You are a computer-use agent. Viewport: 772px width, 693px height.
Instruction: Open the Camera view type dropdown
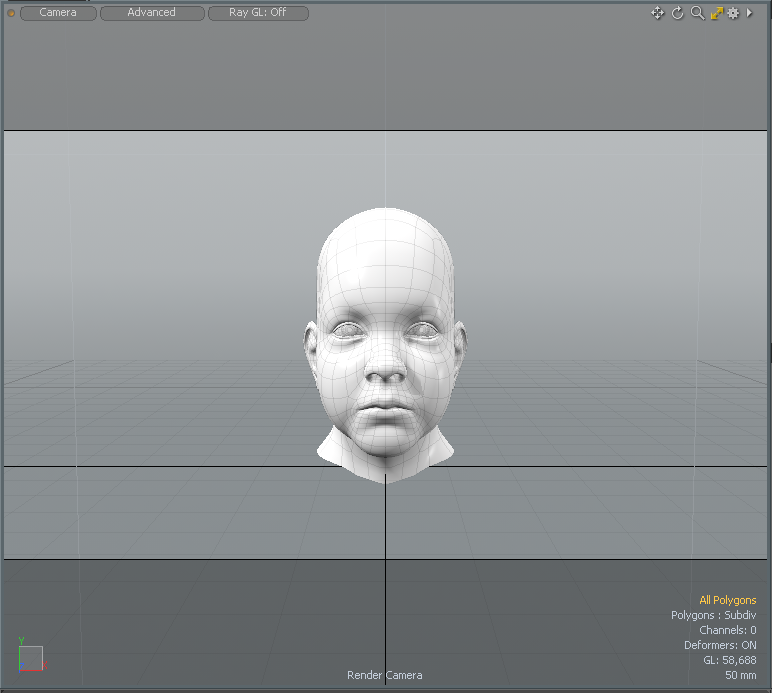point(58,13)
